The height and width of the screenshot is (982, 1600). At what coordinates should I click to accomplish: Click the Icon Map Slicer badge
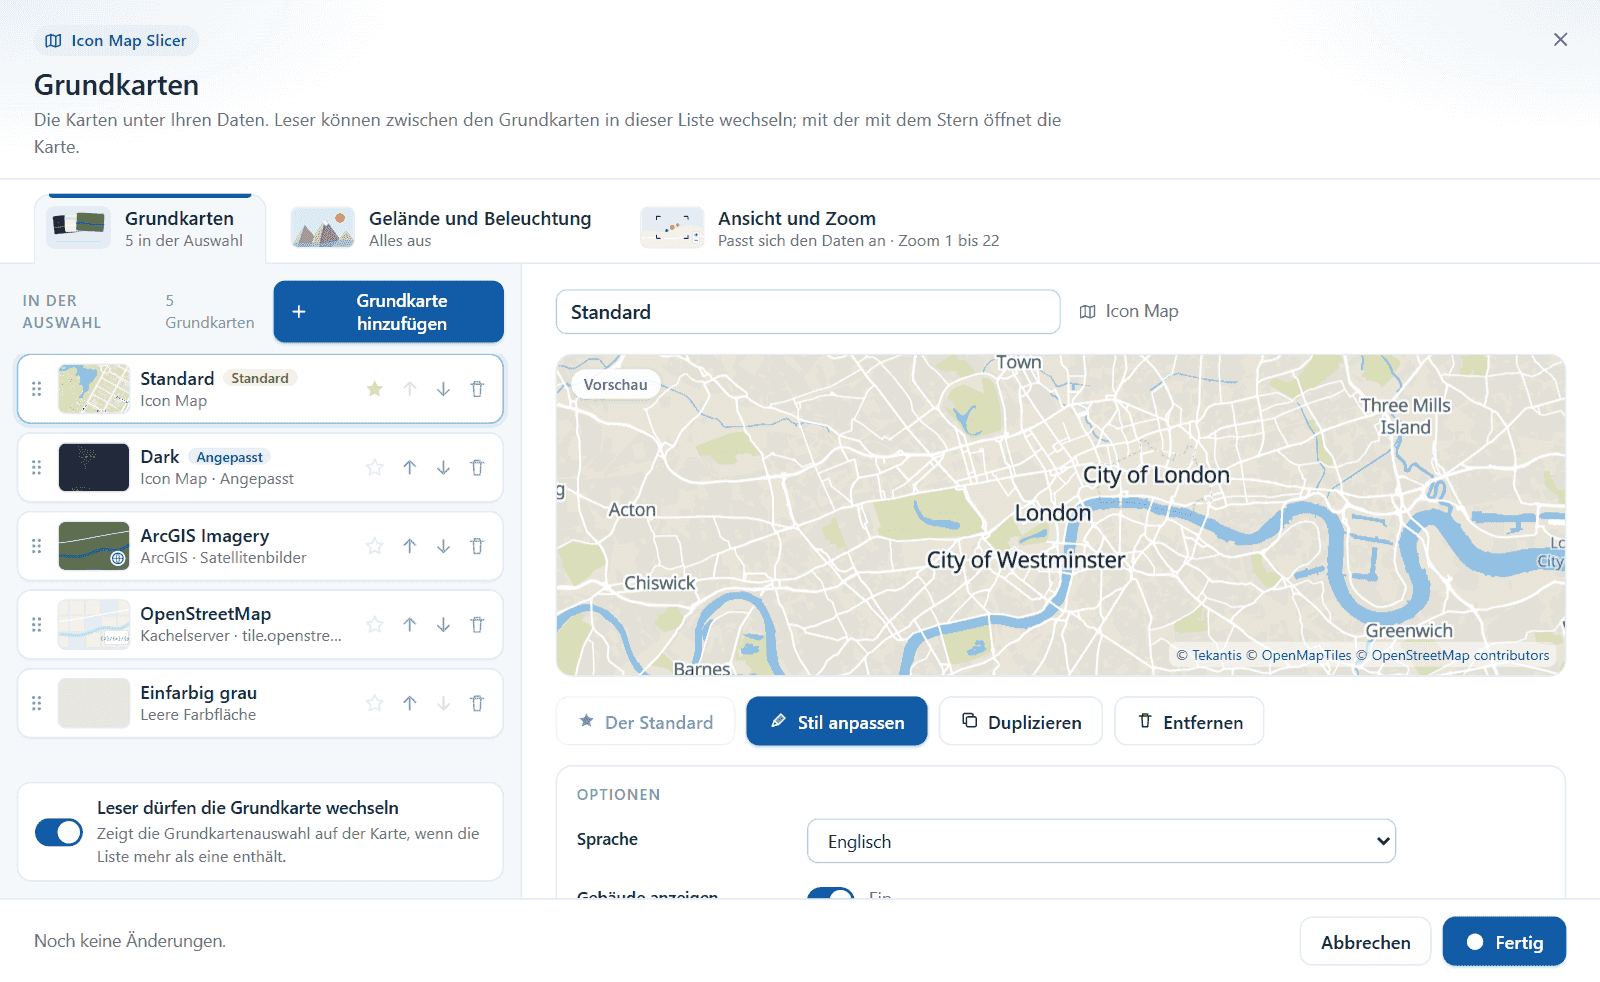(x=116, y=41)
